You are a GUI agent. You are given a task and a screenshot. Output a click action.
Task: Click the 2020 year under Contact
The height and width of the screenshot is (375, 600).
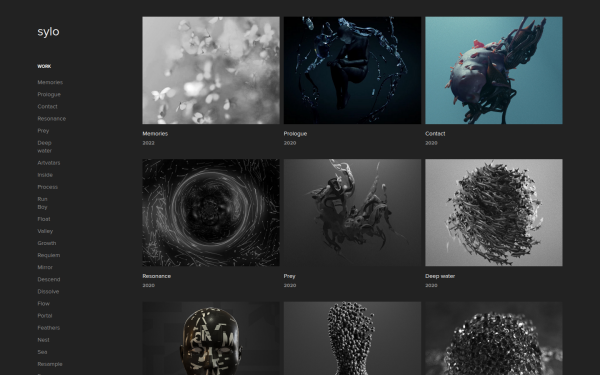point(431,143)
